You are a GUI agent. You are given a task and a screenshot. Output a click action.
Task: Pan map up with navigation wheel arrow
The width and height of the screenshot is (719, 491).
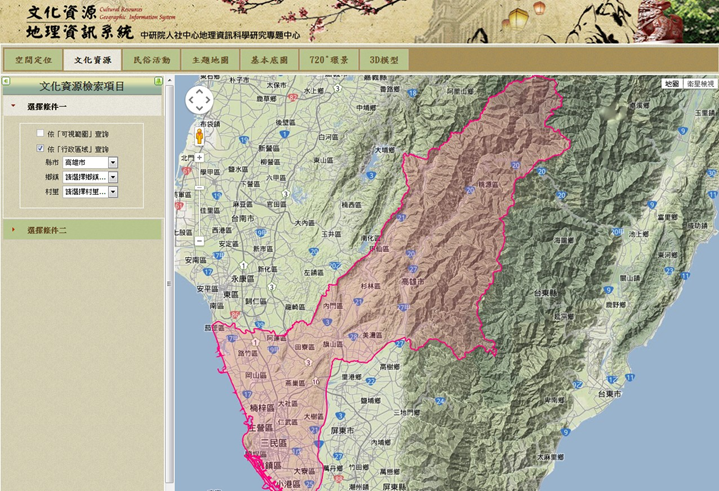(199, 91)
